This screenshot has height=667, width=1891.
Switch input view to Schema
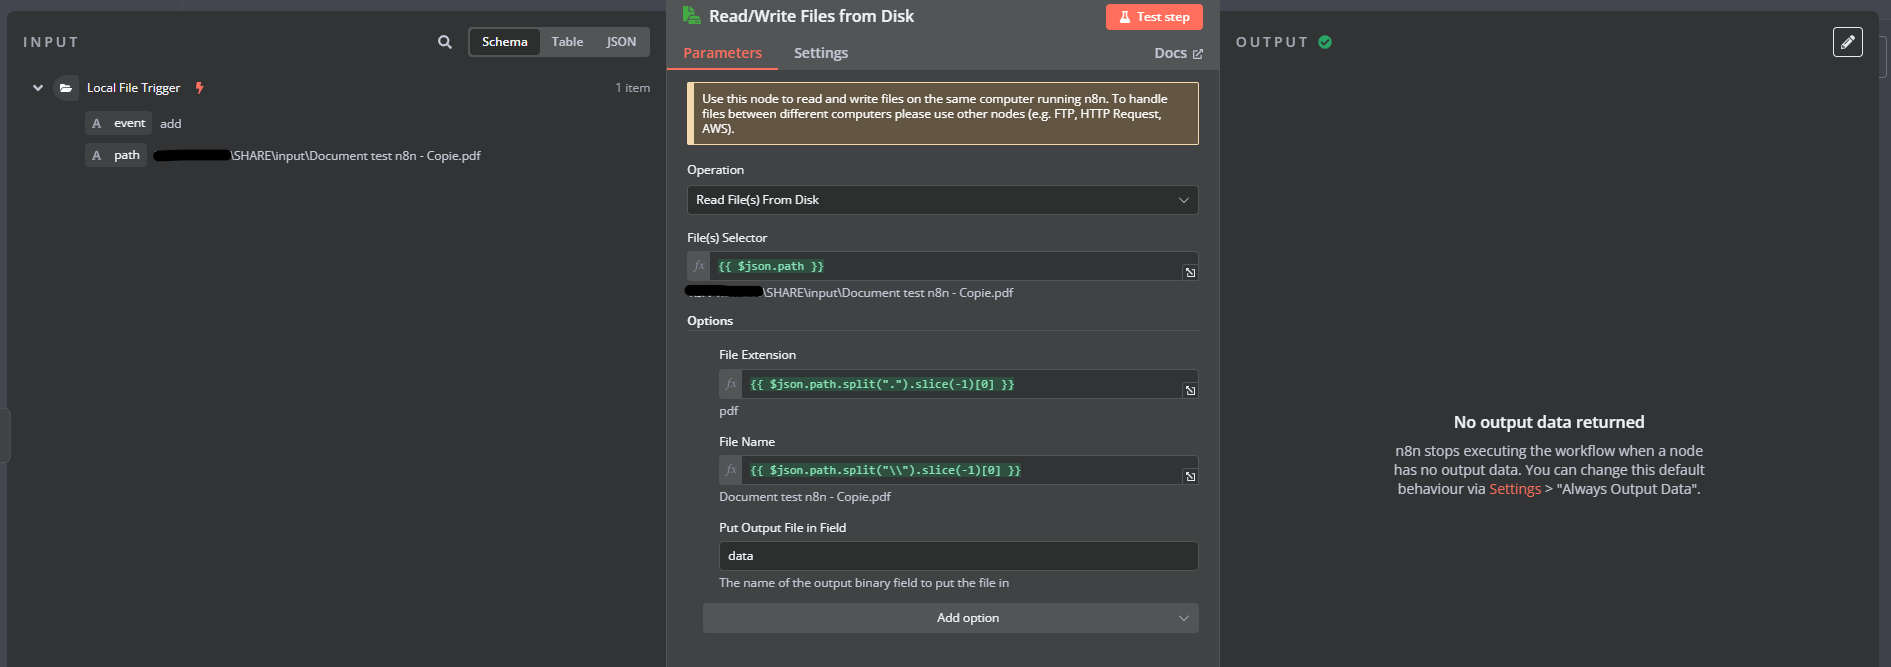[x=504, y=42]
